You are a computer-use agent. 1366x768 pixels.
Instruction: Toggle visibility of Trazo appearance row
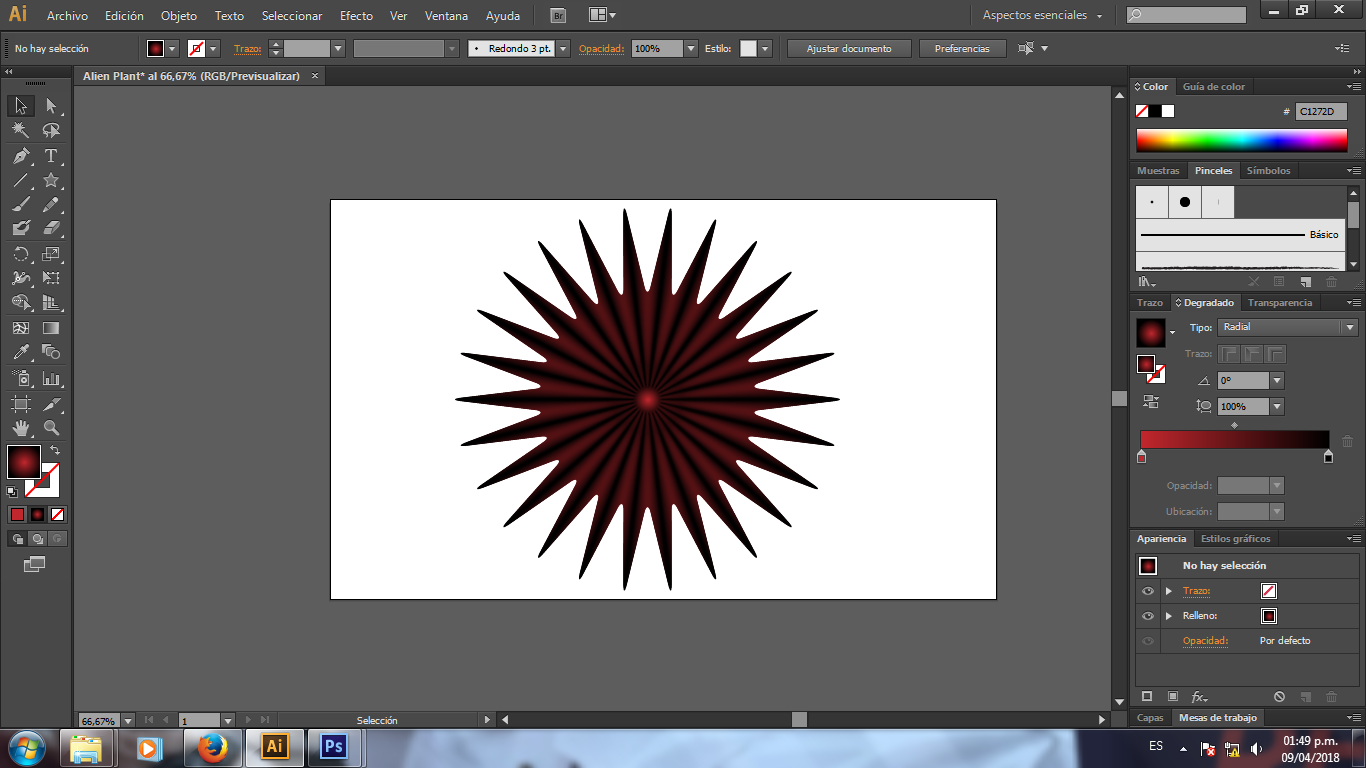[1148, 591]
